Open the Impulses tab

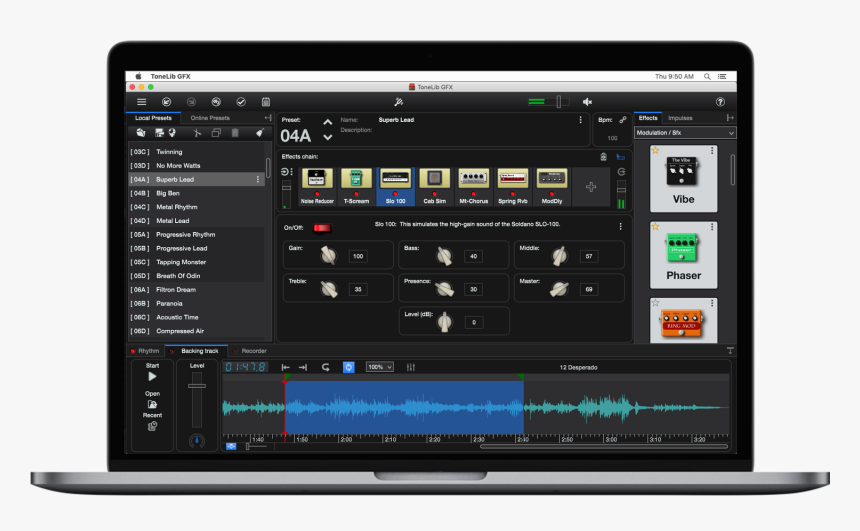click(x=680, y=118)
